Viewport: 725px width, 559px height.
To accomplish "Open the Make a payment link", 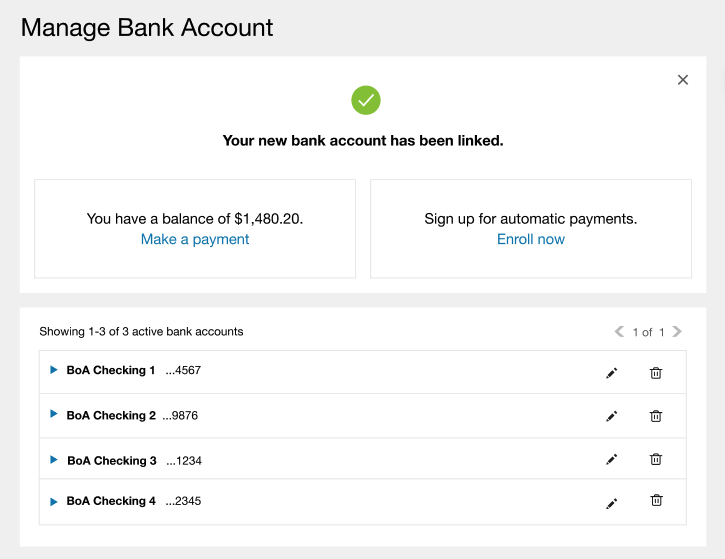I will point(195,239).
